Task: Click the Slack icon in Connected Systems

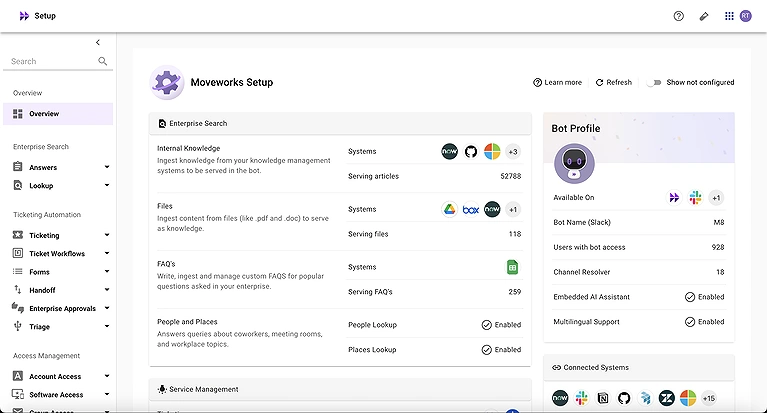Action: [x=582, y=398]
